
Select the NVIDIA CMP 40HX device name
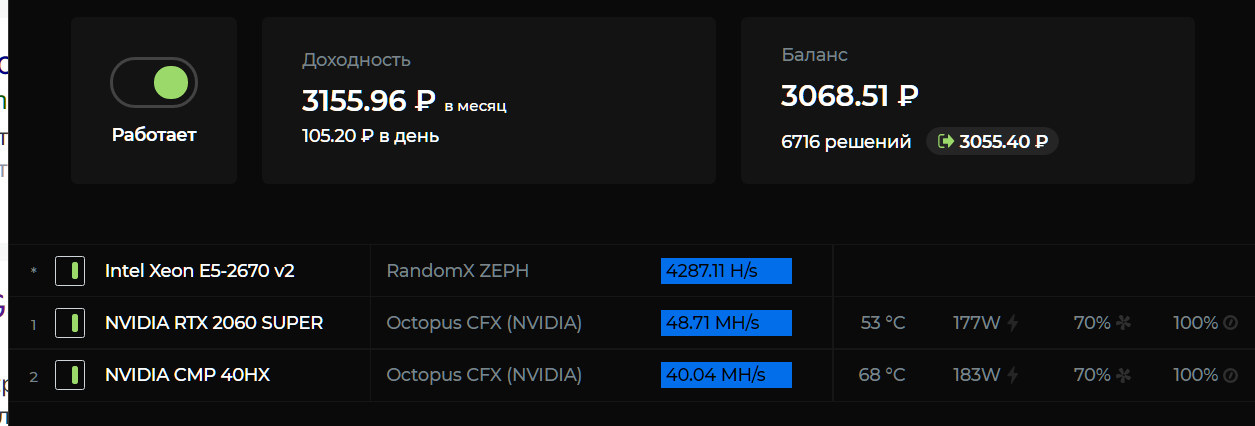click(187, 375)
